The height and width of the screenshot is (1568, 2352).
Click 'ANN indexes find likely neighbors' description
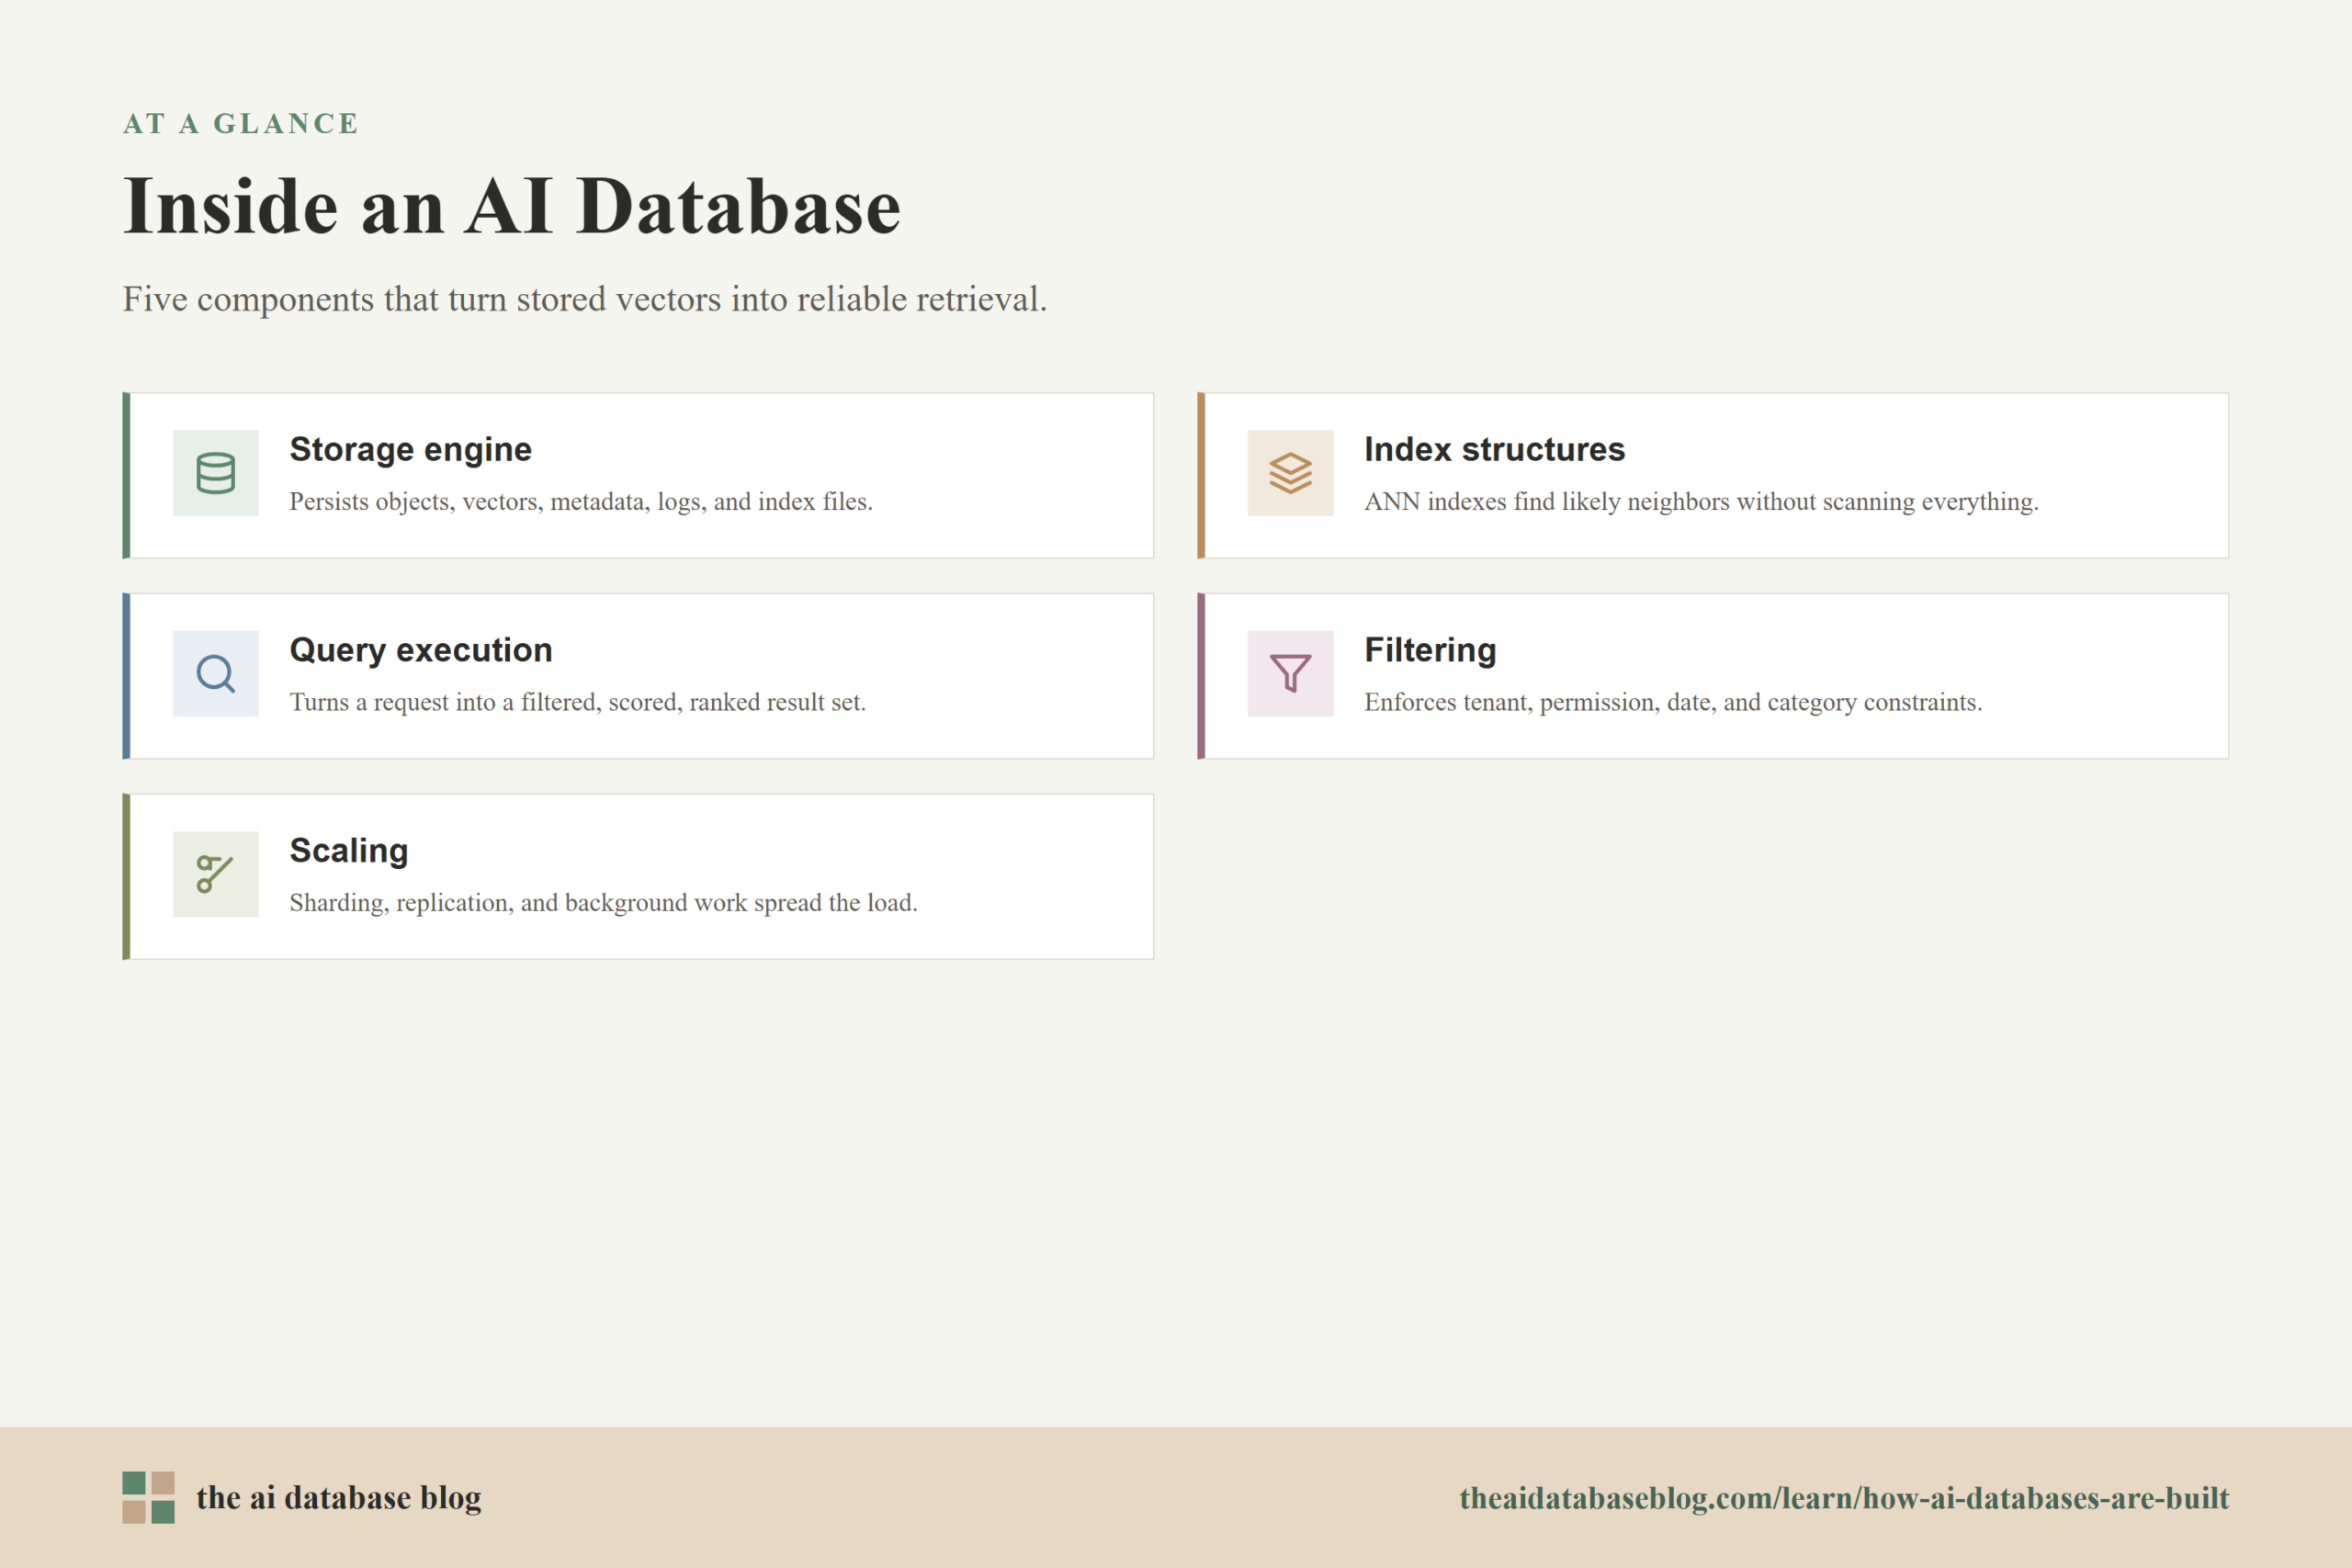1701,502
